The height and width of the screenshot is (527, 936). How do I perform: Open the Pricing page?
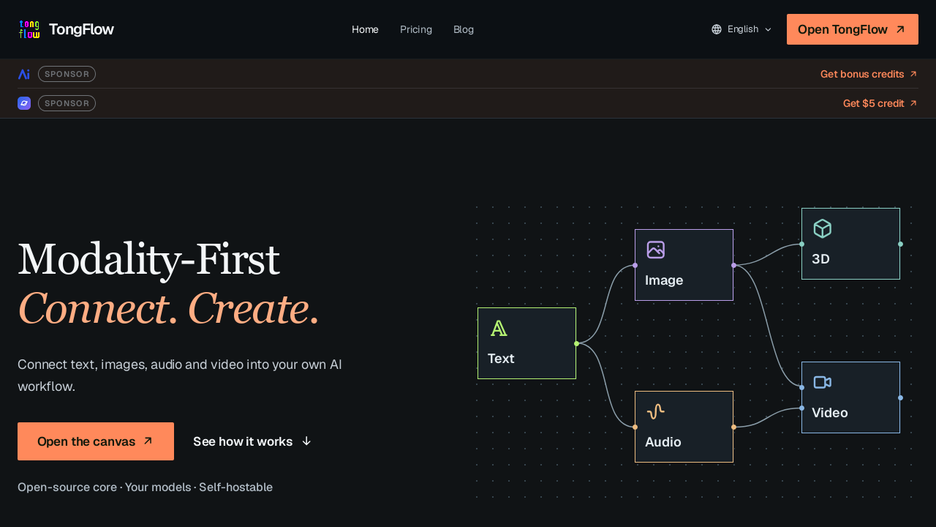[x=416, y=29]
